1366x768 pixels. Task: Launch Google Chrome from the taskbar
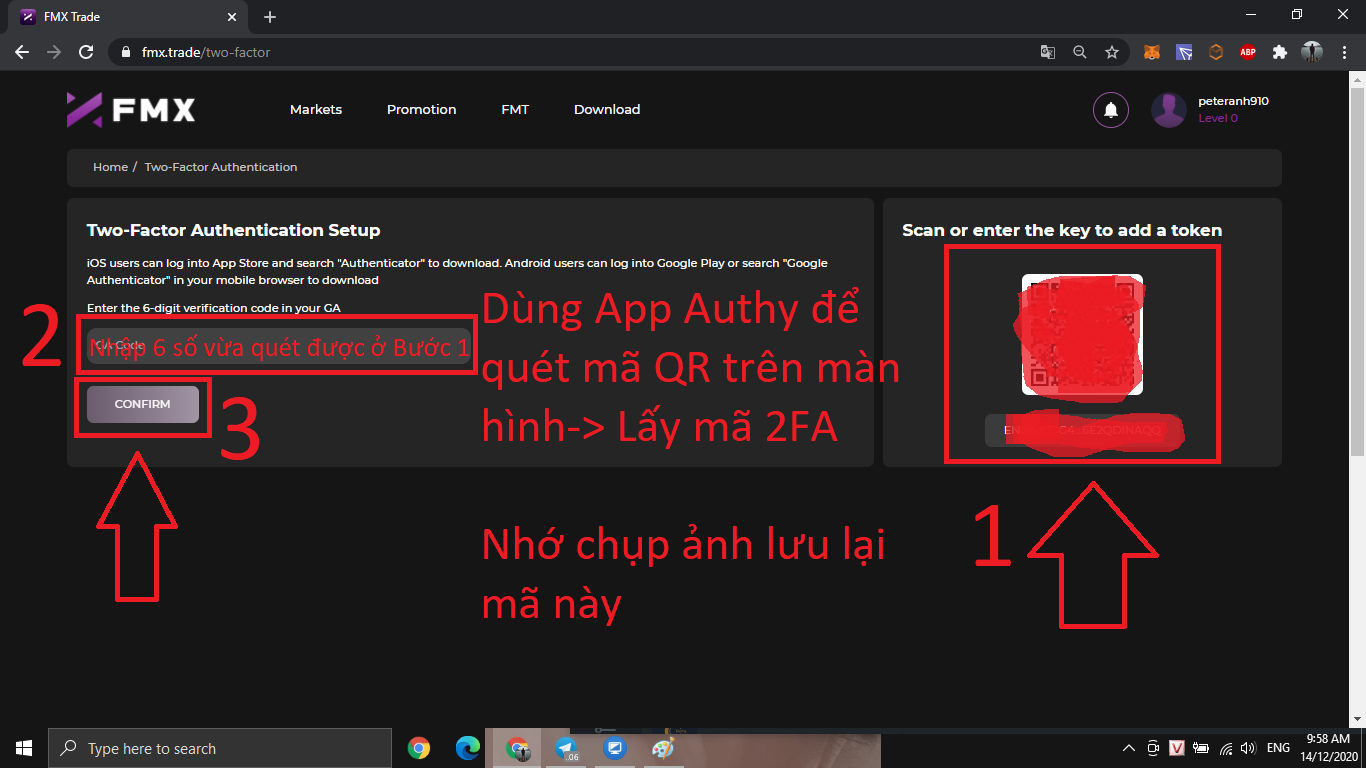pos(419,748)
